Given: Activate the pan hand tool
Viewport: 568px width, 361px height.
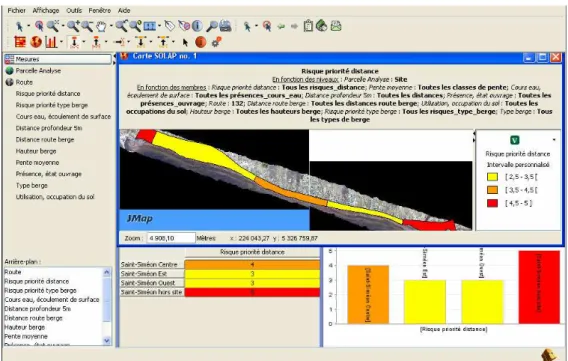Looking at the screenshot, I should pos(101,26).
